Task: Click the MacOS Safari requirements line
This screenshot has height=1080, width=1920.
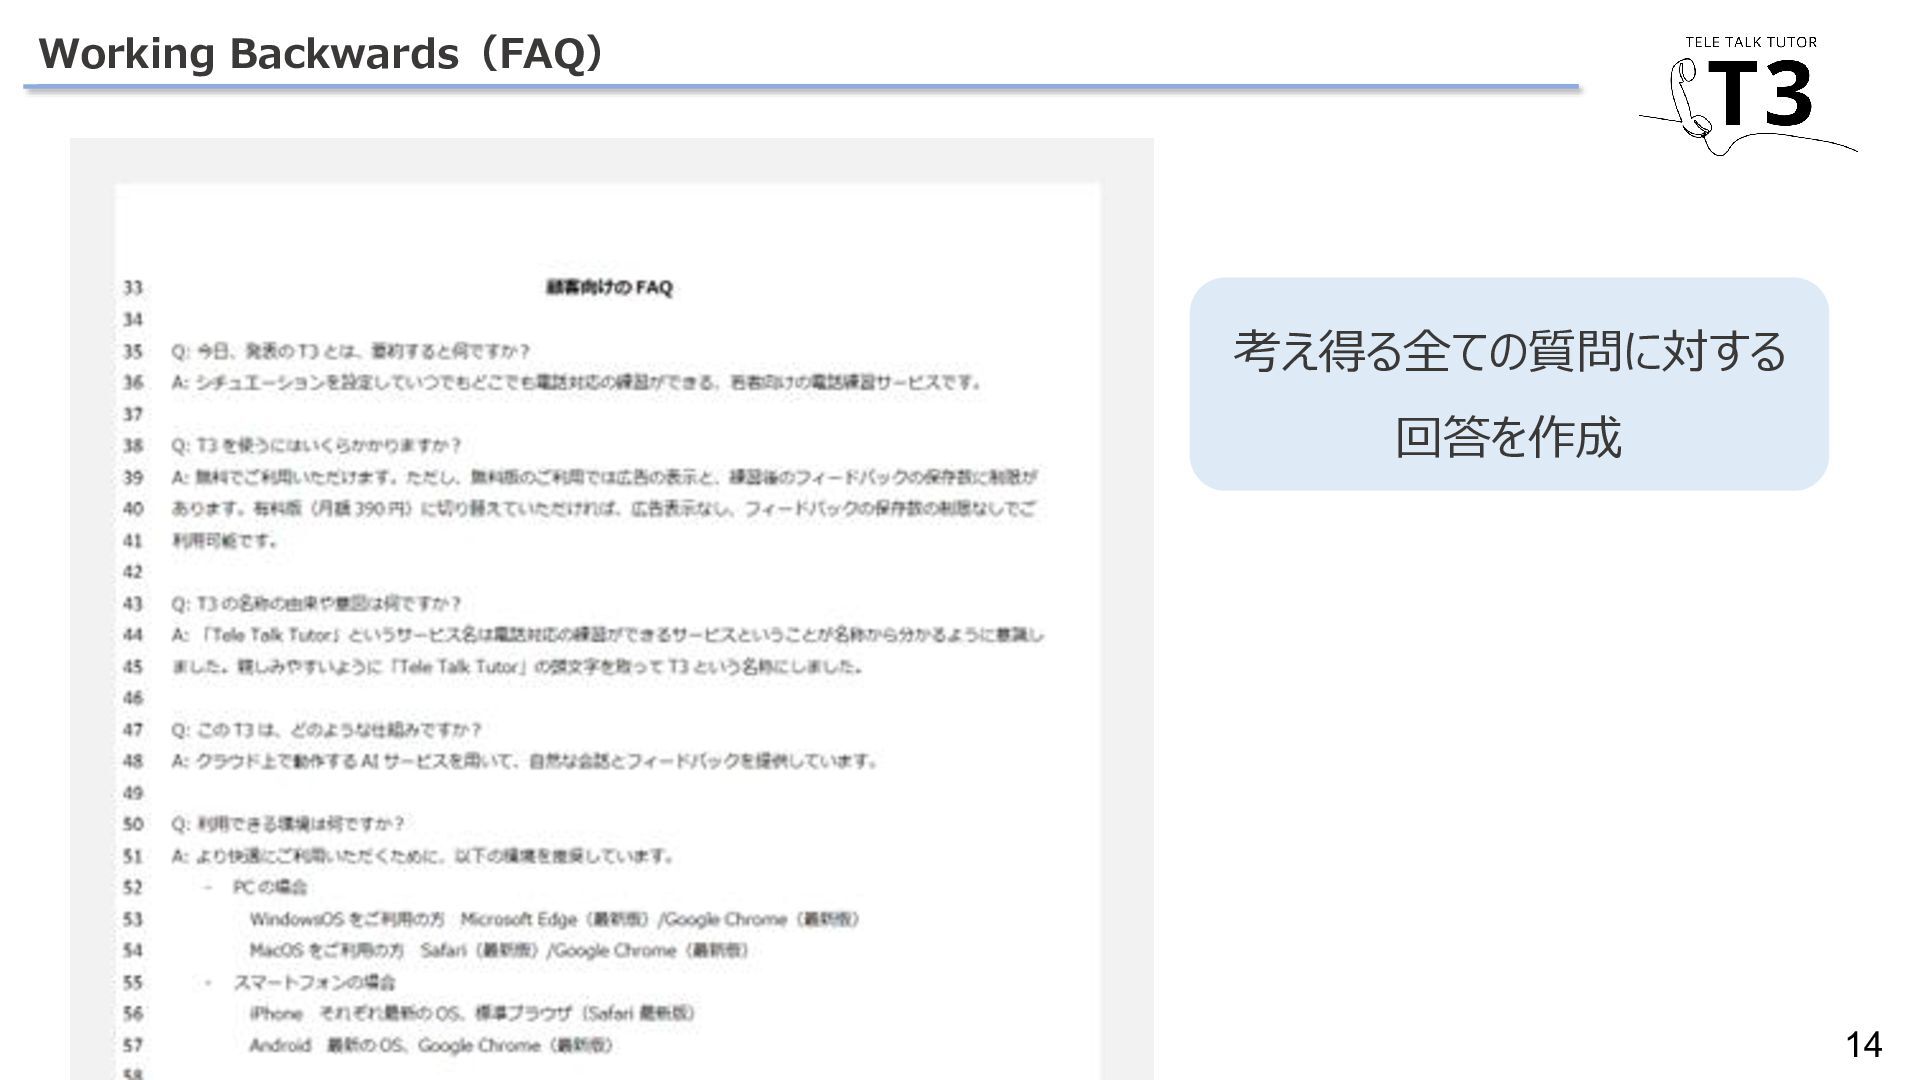Action: click(498, 950)
